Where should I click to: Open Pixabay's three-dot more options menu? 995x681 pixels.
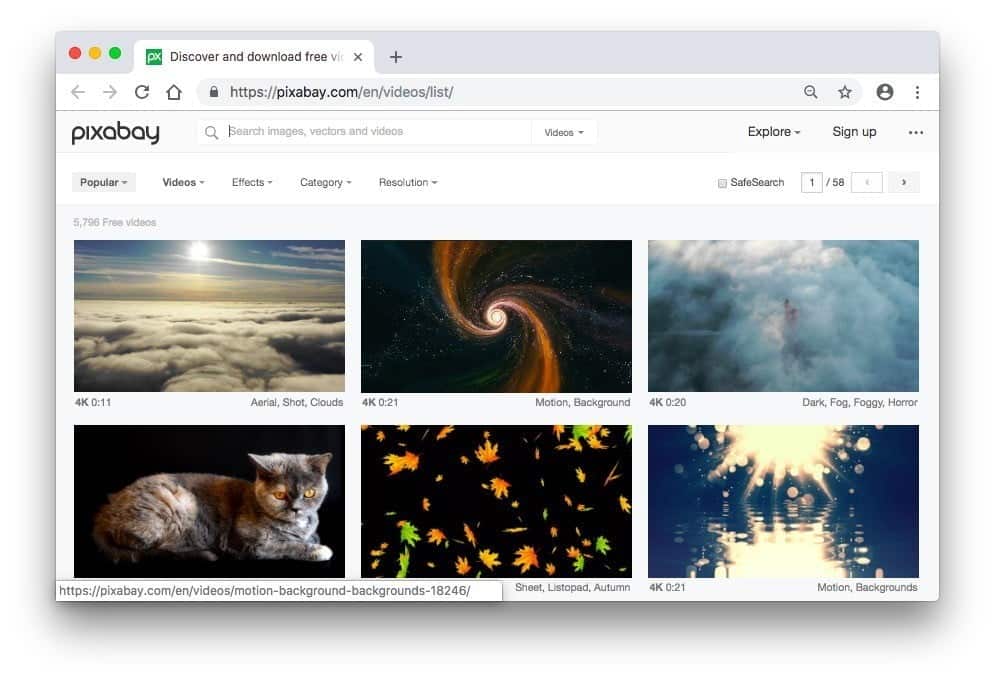point(915,132)
